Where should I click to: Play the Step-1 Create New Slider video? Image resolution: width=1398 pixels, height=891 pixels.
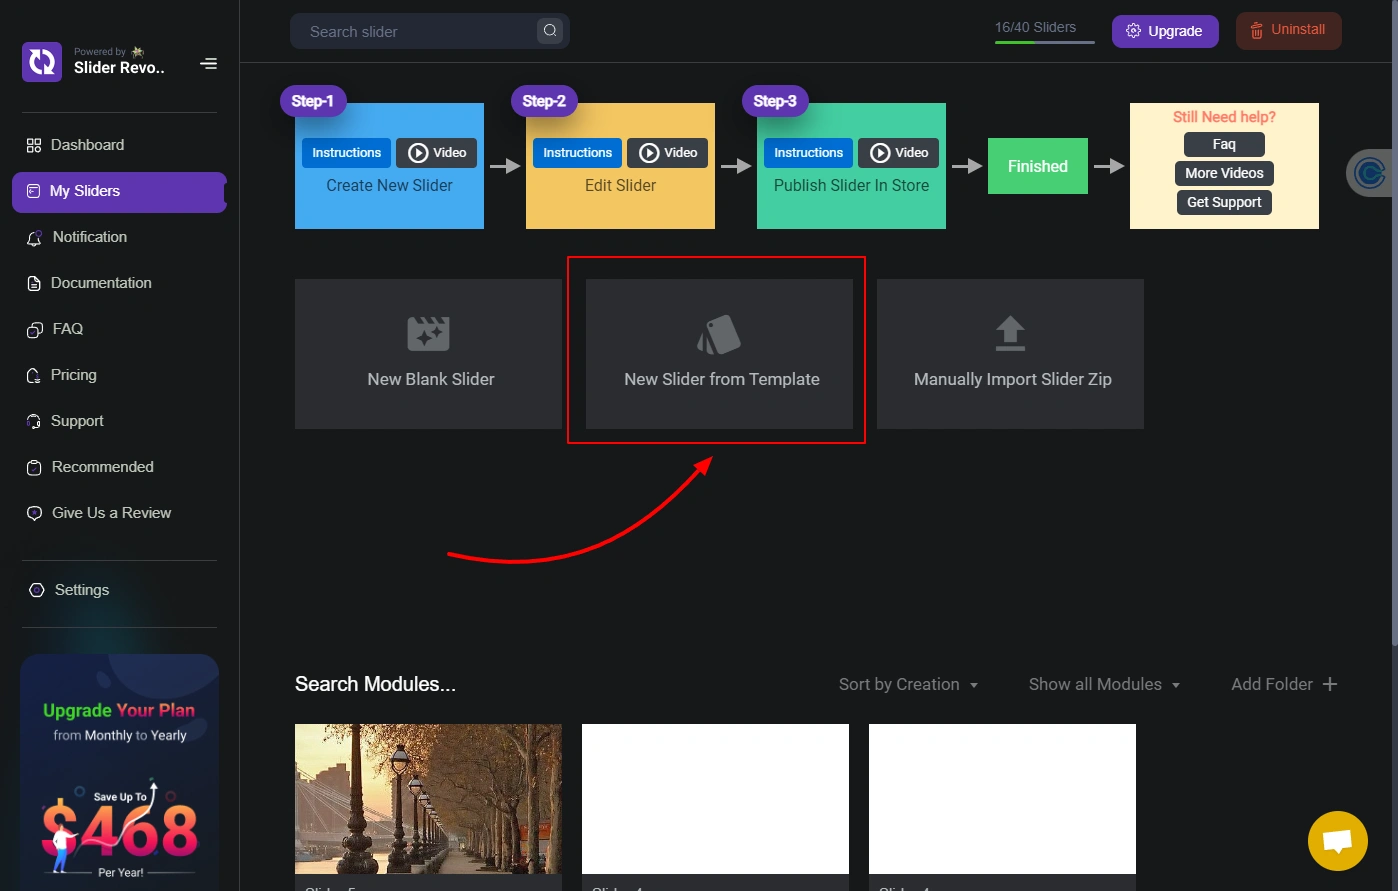tap(437, 153)
